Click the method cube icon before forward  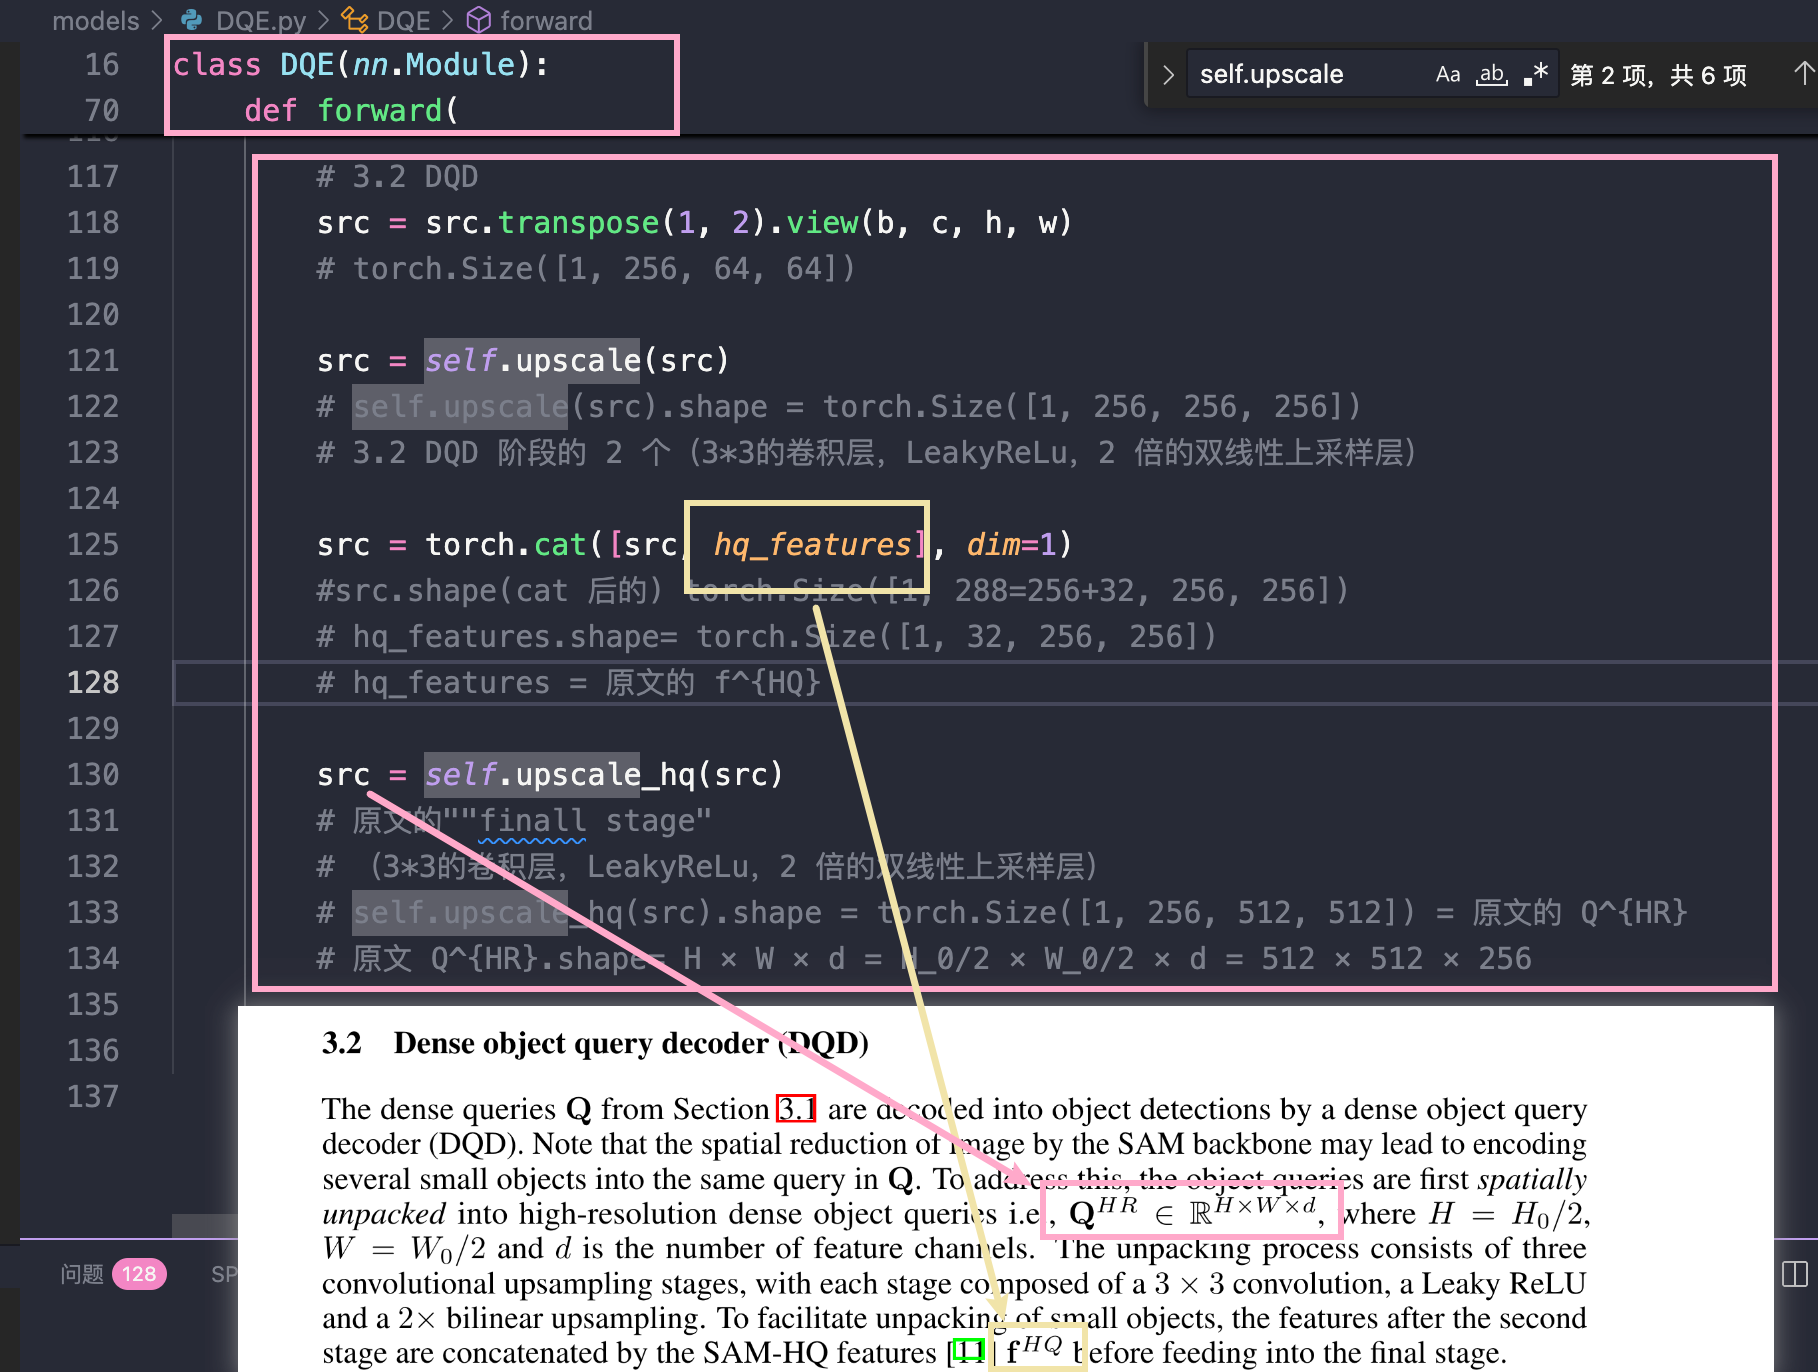coord(479,20)
